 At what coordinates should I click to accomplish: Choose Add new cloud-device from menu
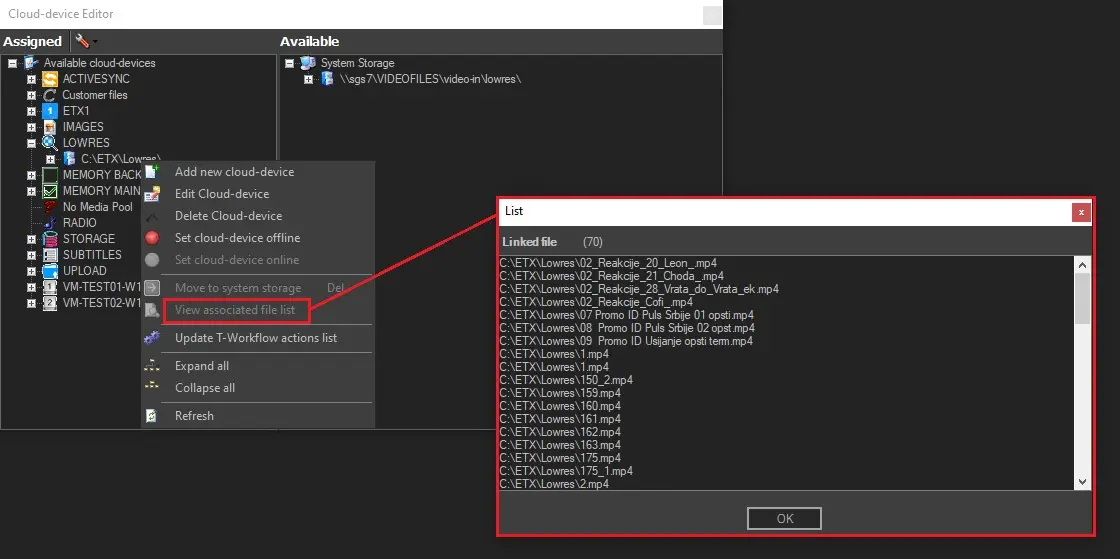234,172
